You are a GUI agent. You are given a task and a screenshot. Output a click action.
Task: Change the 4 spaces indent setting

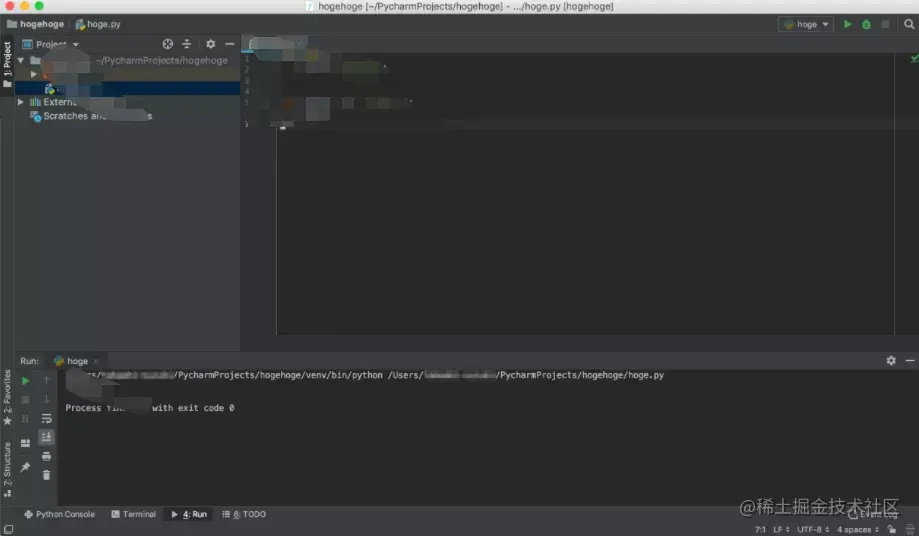[857, 530]
